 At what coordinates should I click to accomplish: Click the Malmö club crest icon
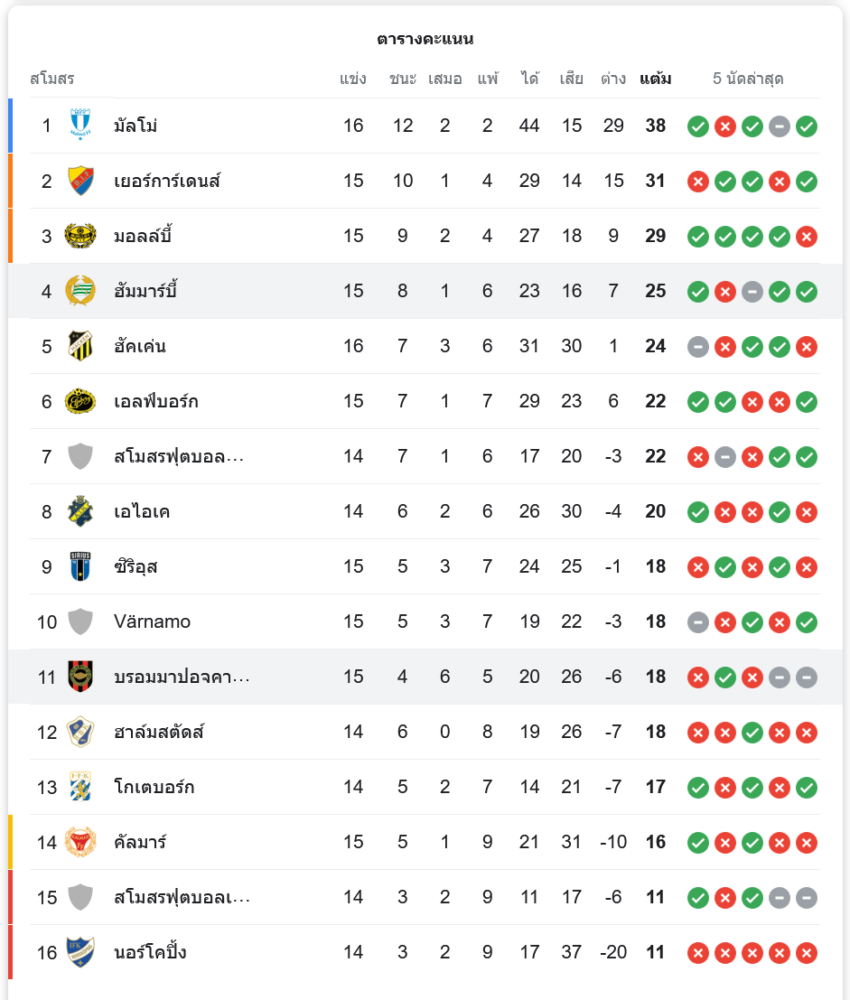click(x=80, y=126)
